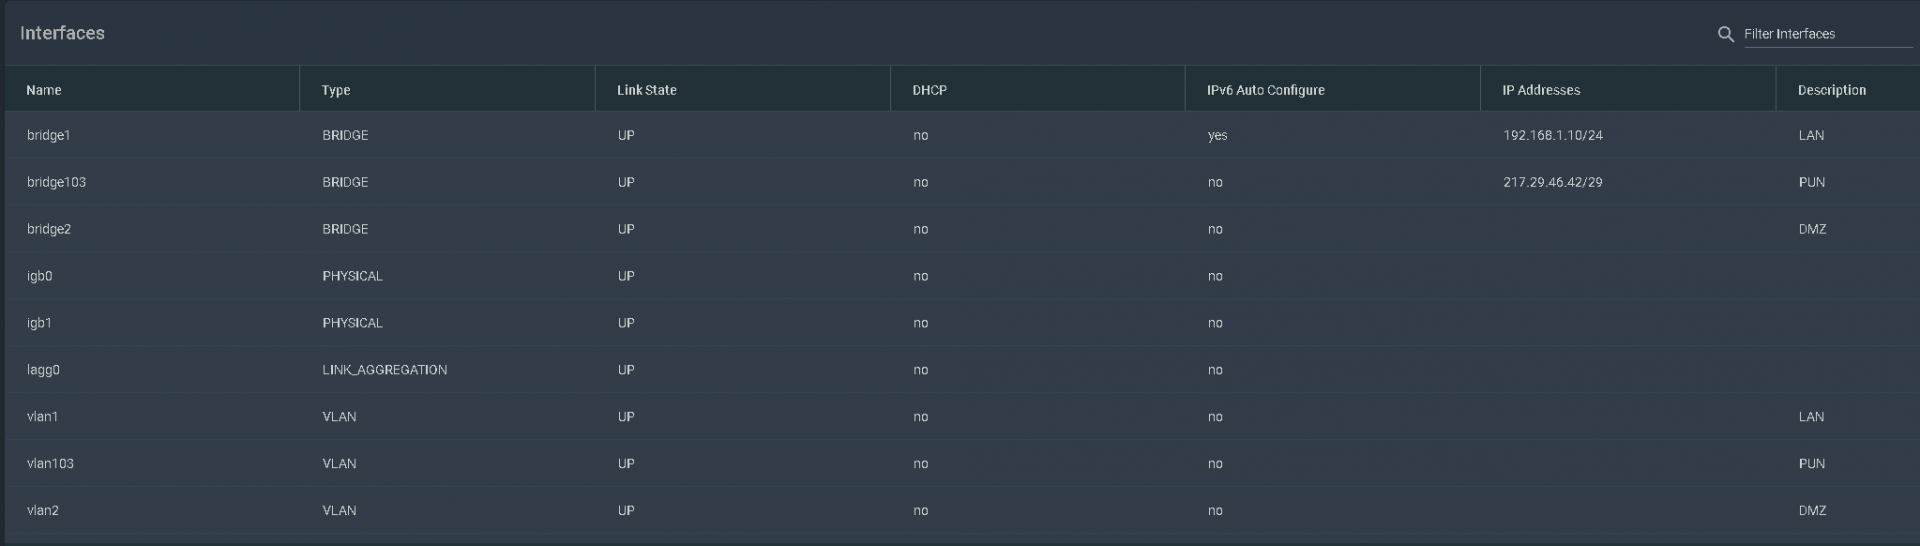
Task: Sort by the Type column header
Action: tap(336, 90)
